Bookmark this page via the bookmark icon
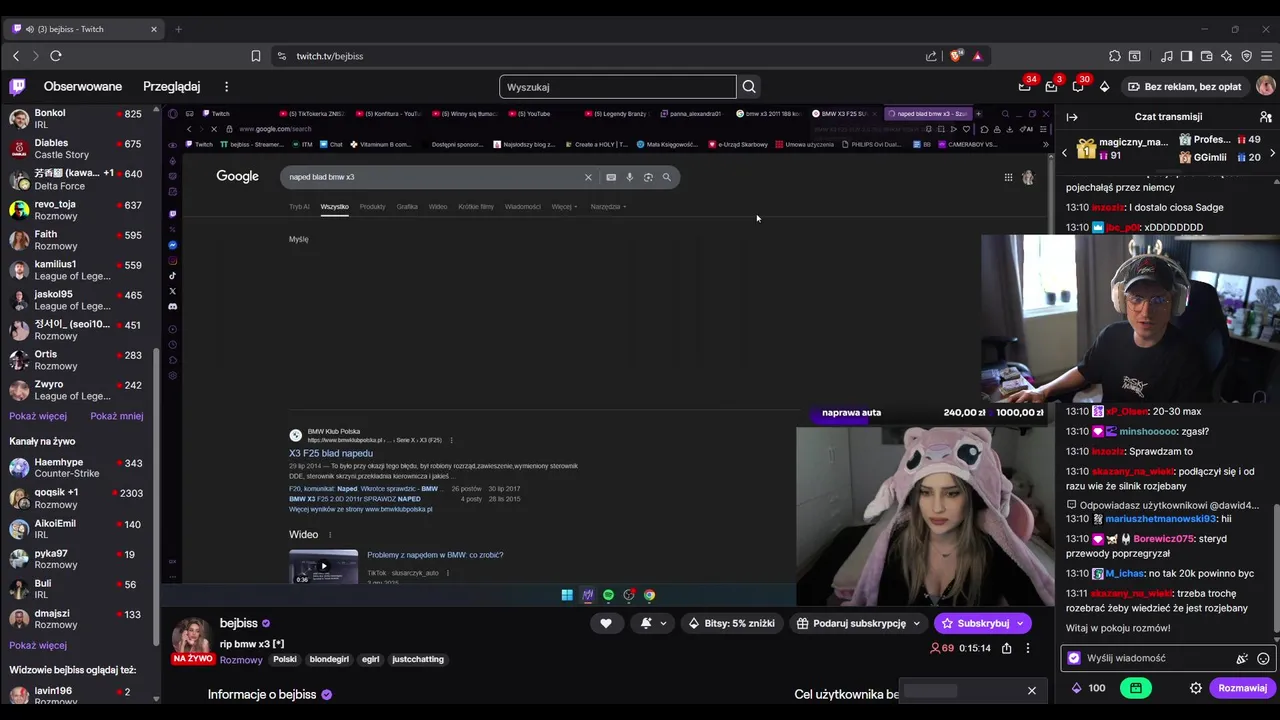 256,56
